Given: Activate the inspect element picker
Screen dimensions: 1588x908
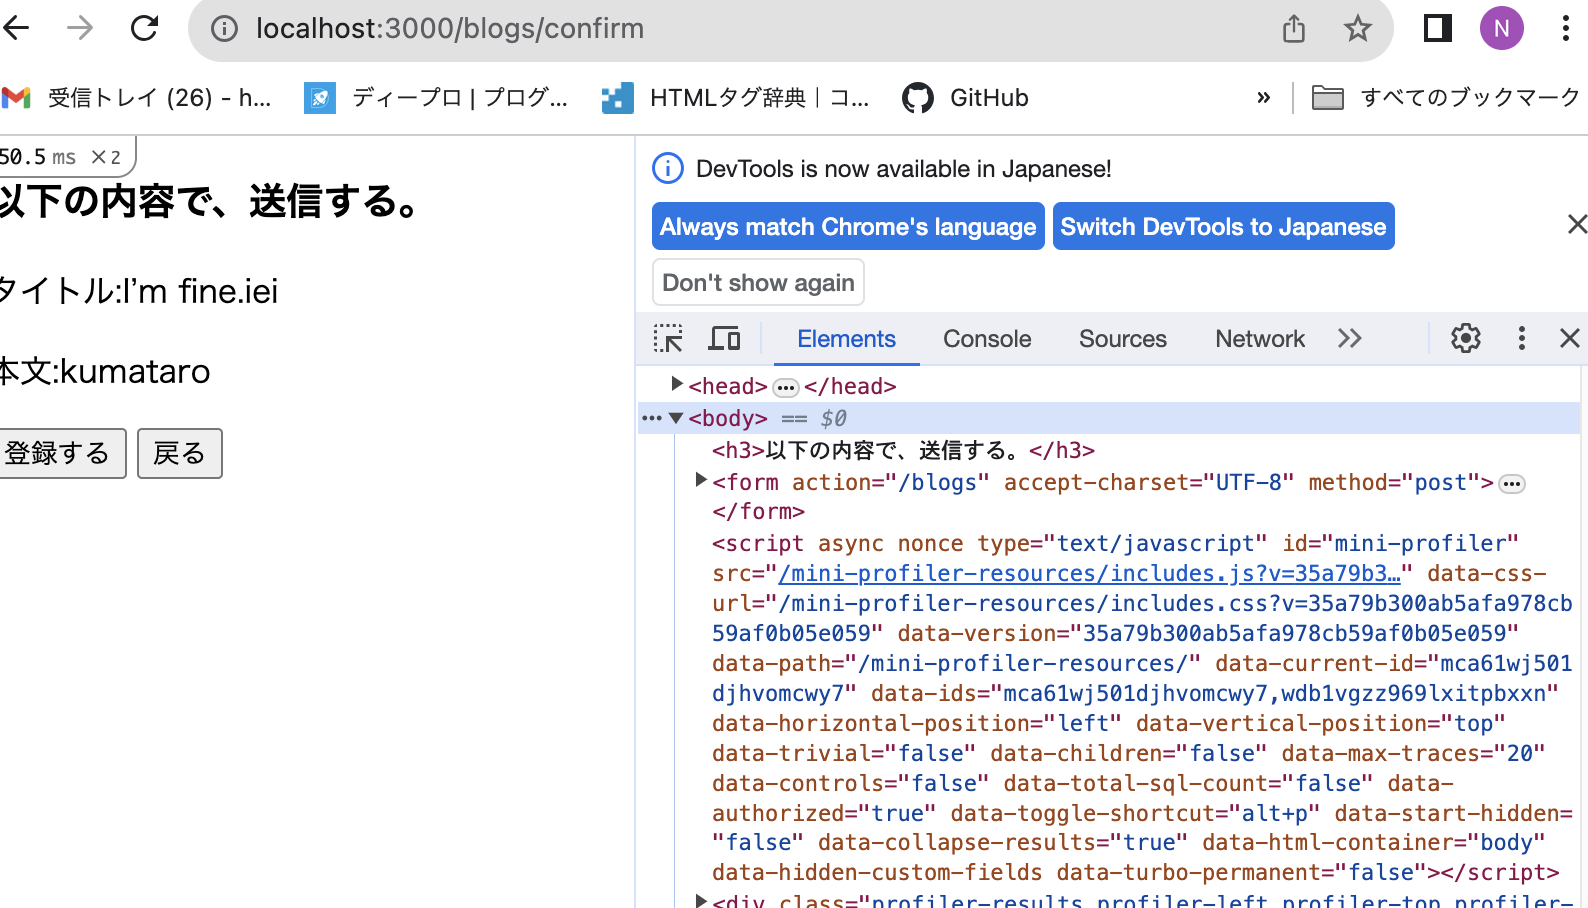Looking at the screenshot, I should tap(668, 339).
